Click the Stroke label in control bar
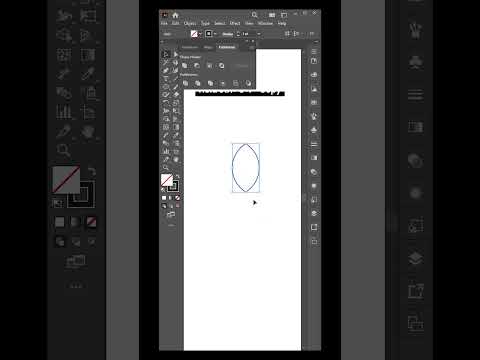 click(228, 34)
